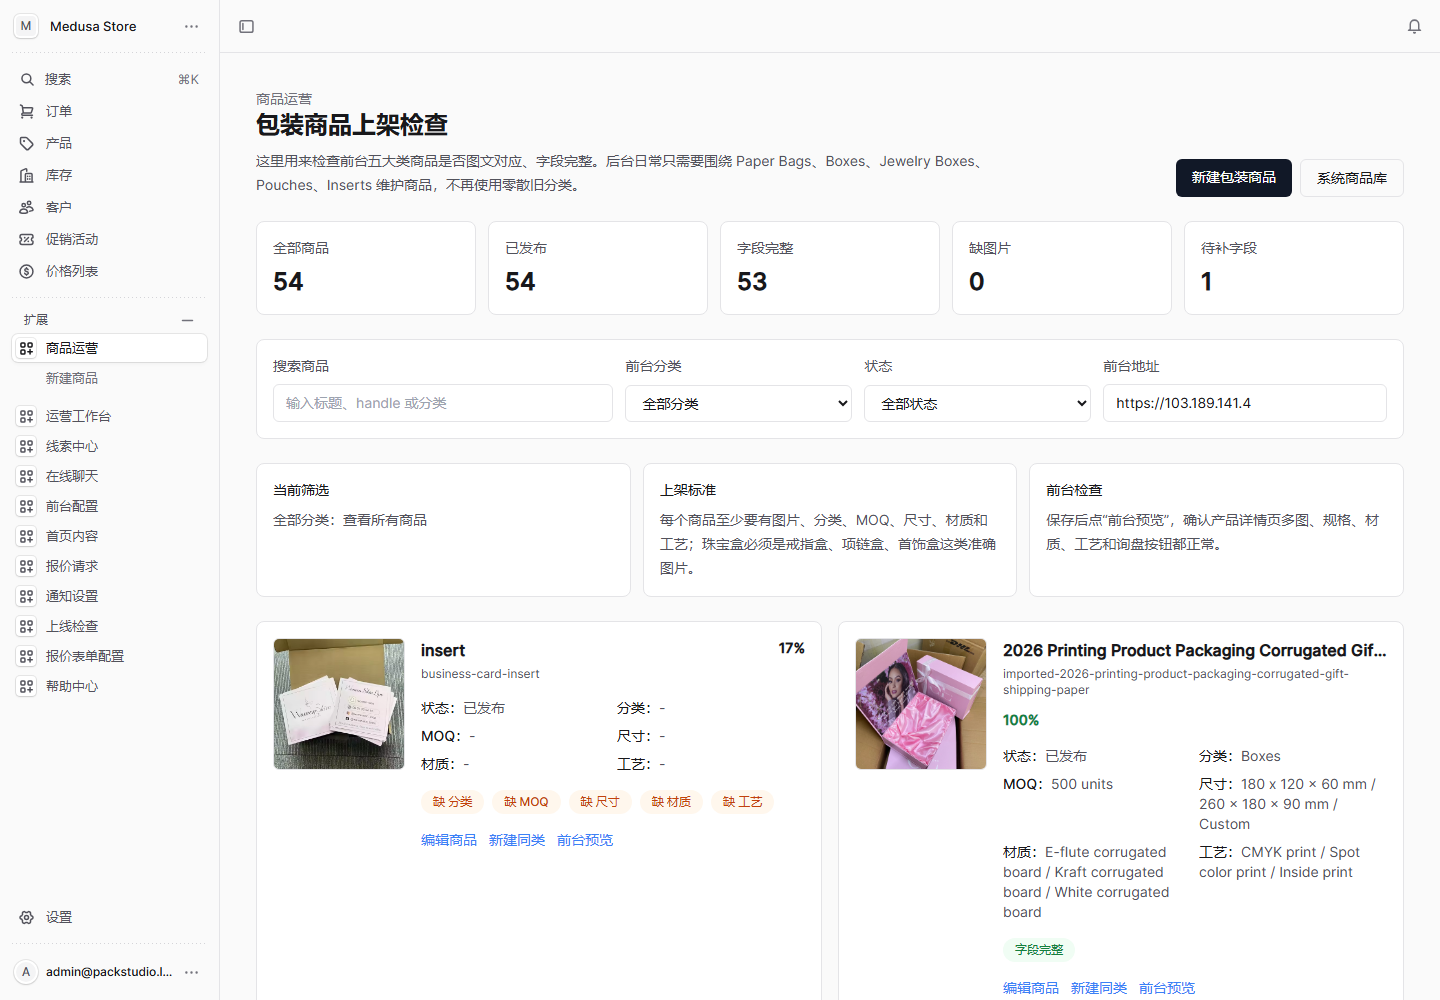Open the Medusa Store options ellipsis

click(x=191, y=26)
